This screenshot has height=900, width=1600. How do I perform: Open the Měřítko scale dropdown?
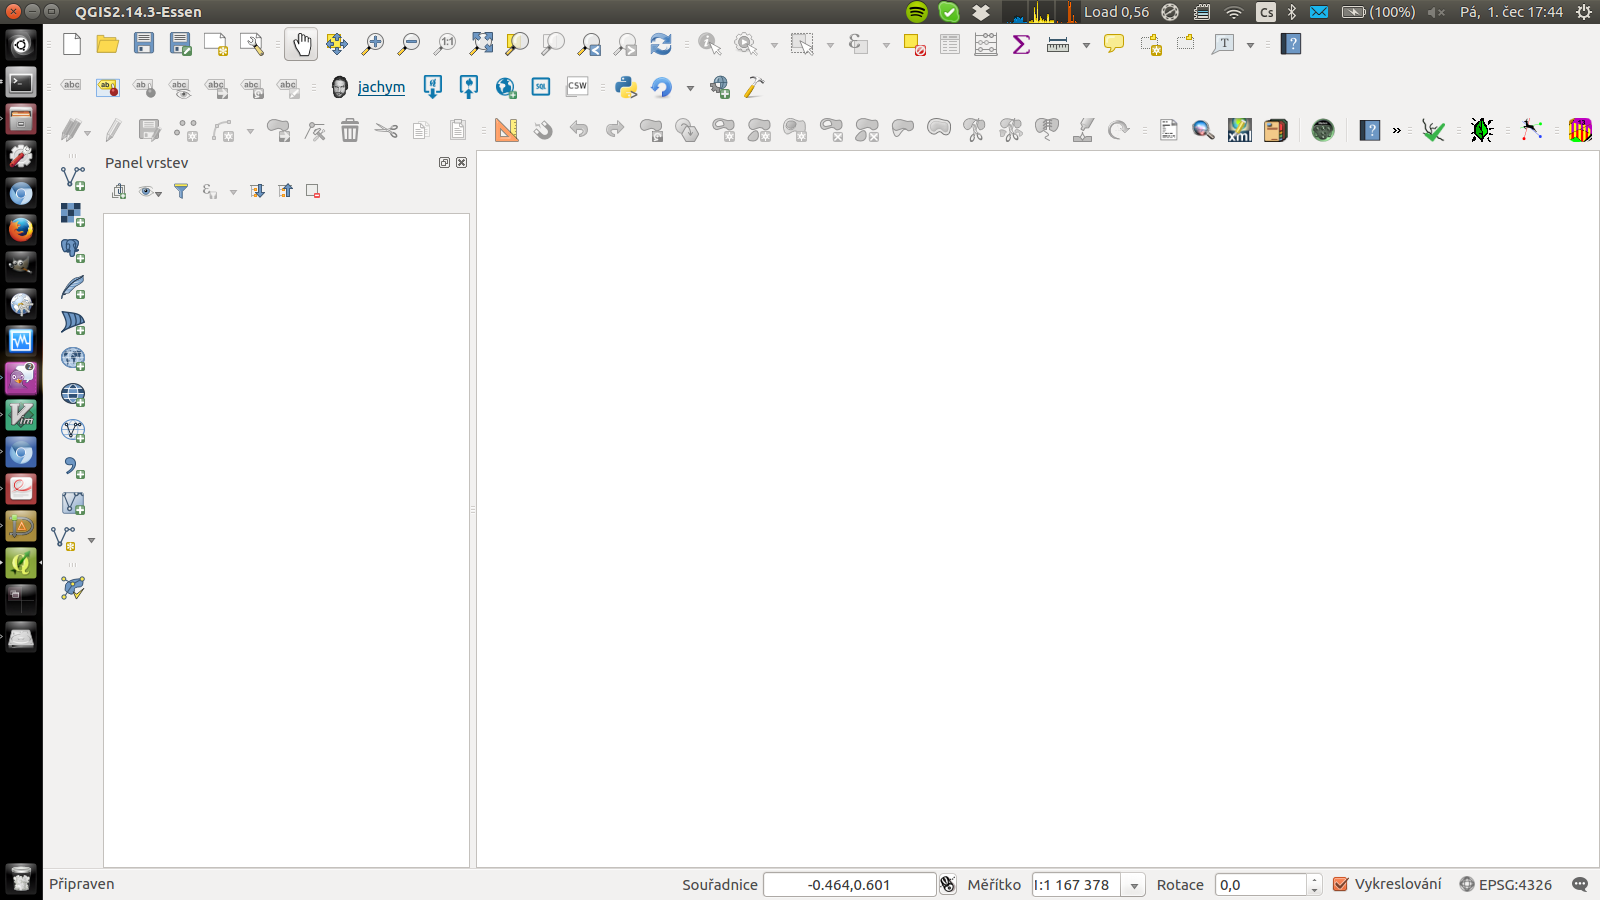pos(1134,885)
